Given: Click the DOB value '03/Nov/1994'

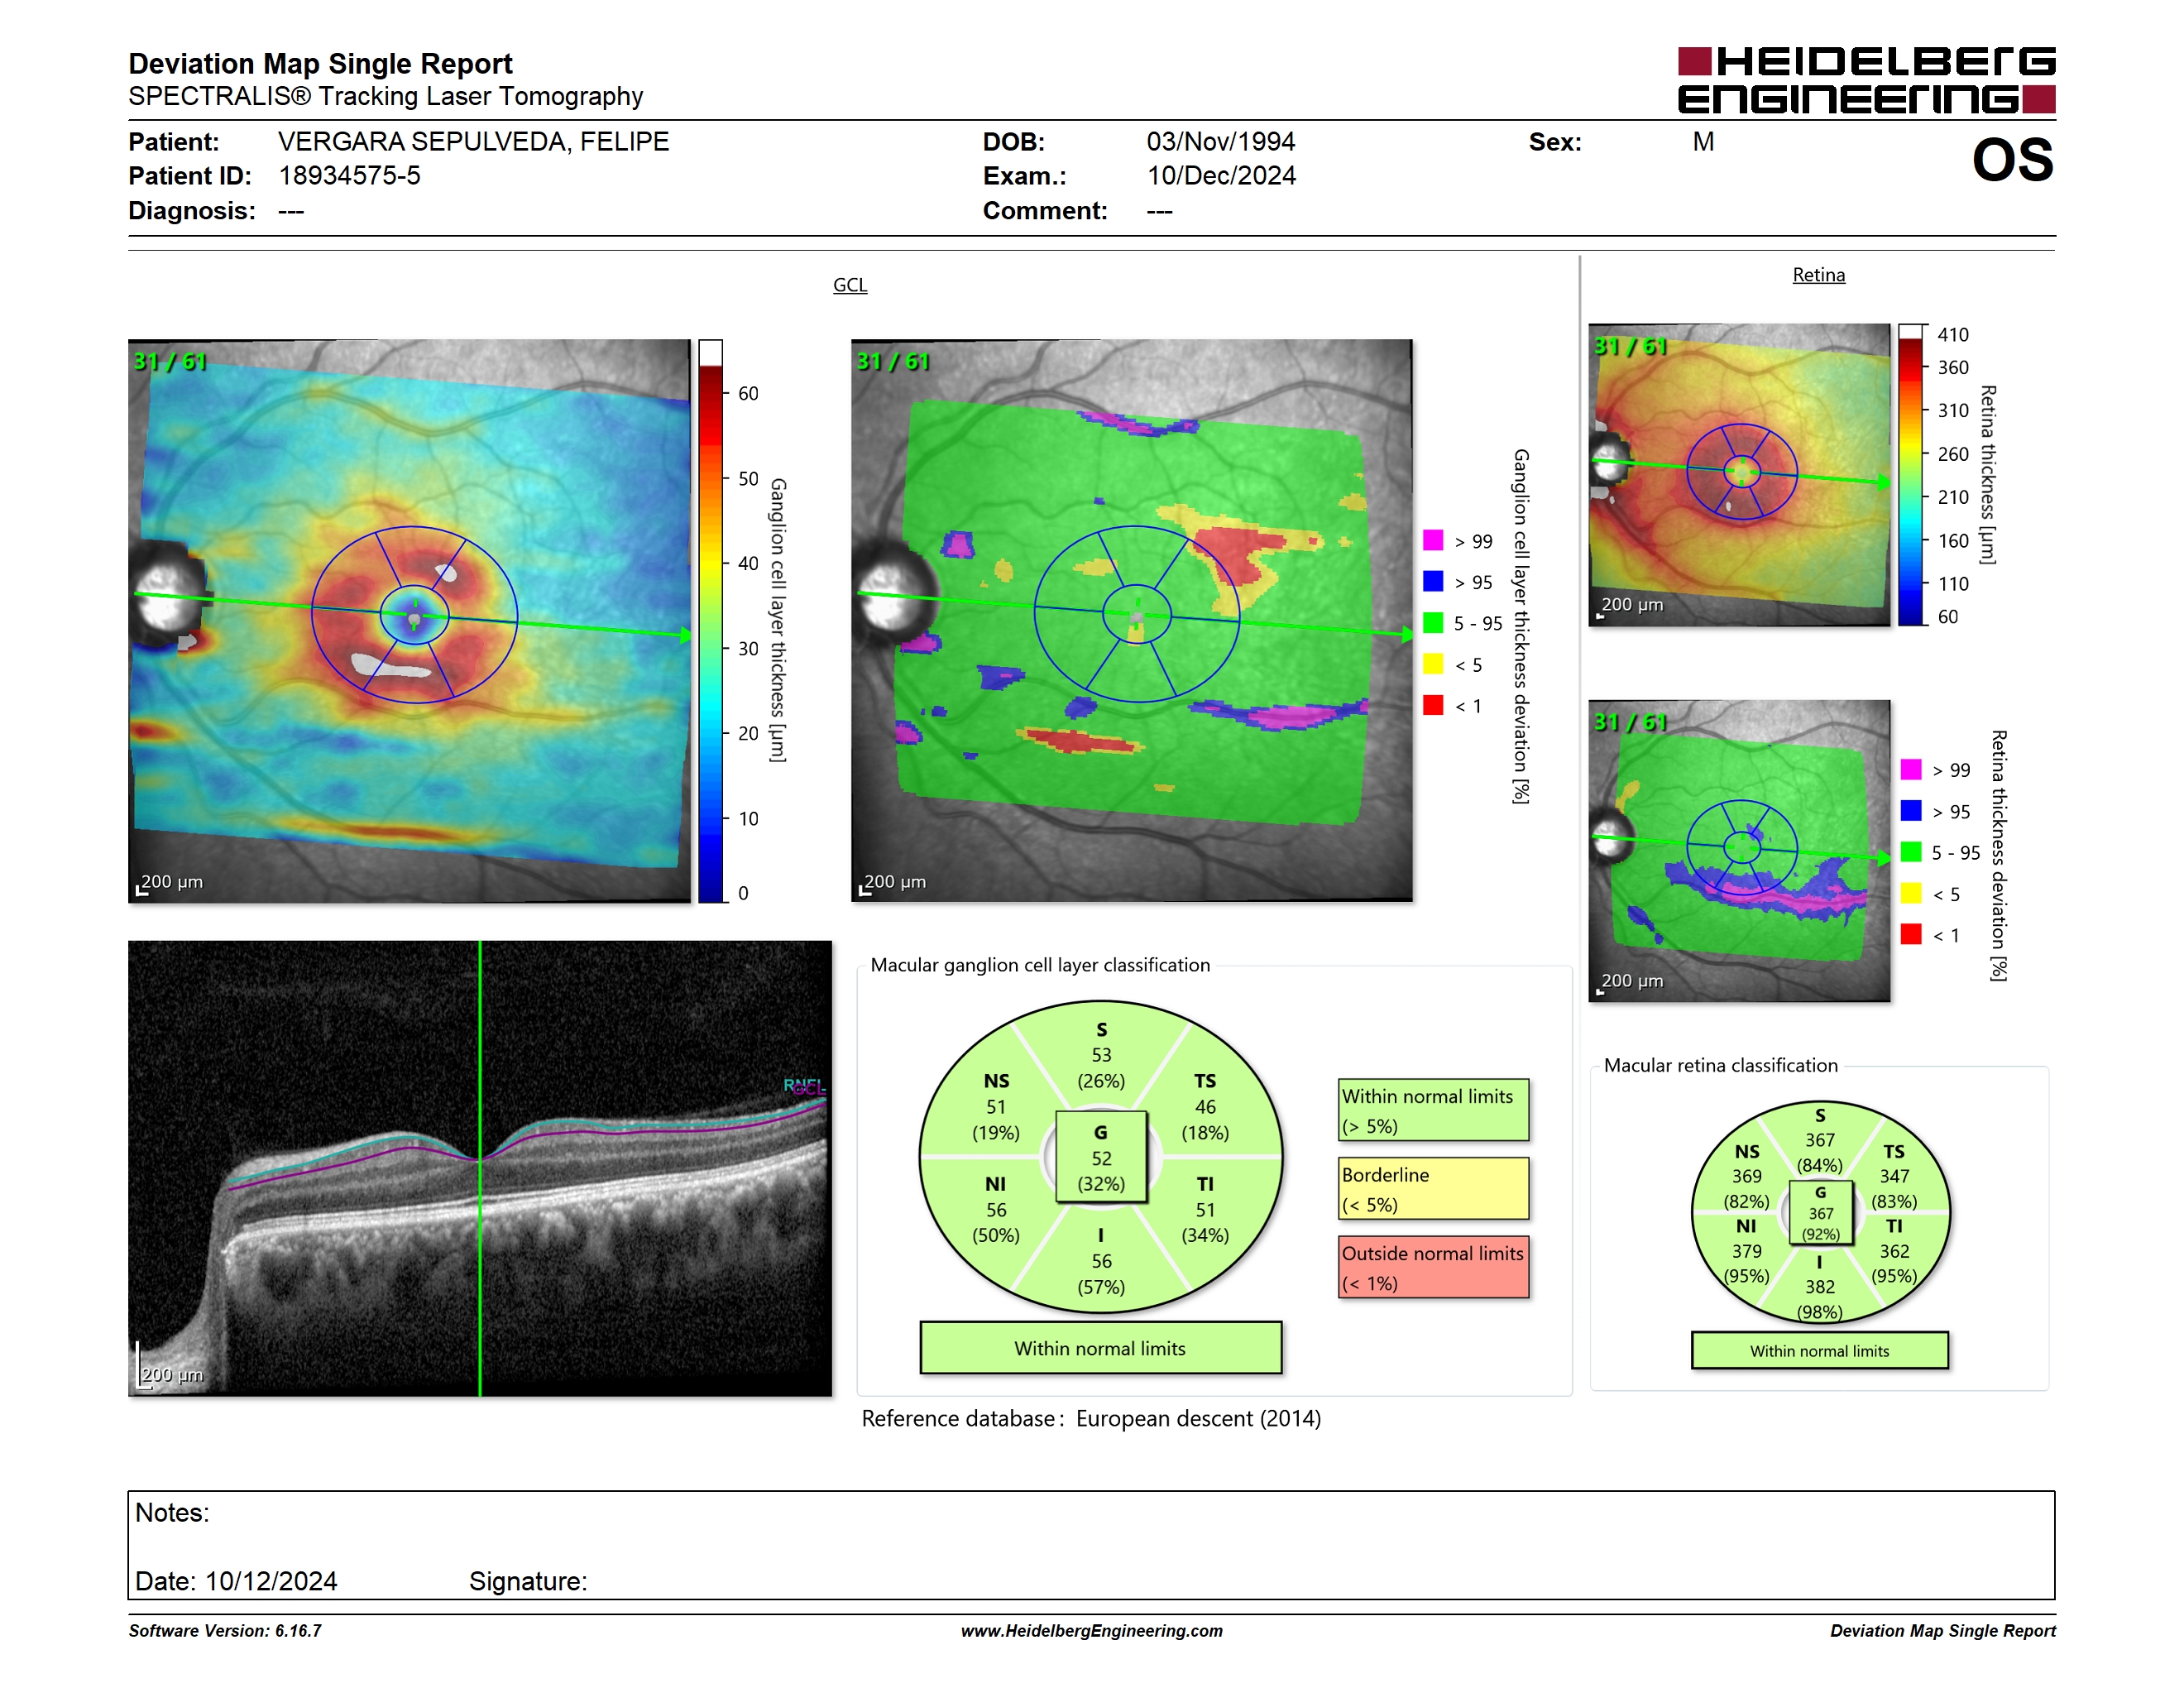Looking at the screenshot, I should pos(1220,142).
